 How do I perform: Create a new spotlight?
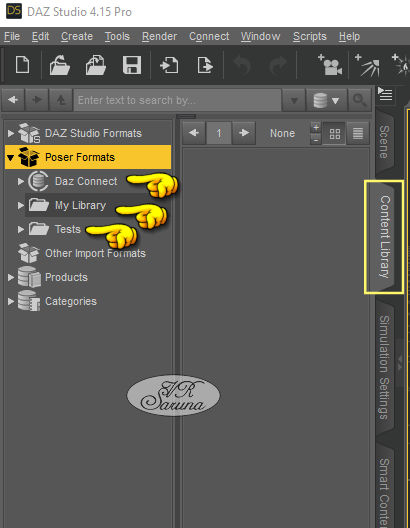point(368,65)
